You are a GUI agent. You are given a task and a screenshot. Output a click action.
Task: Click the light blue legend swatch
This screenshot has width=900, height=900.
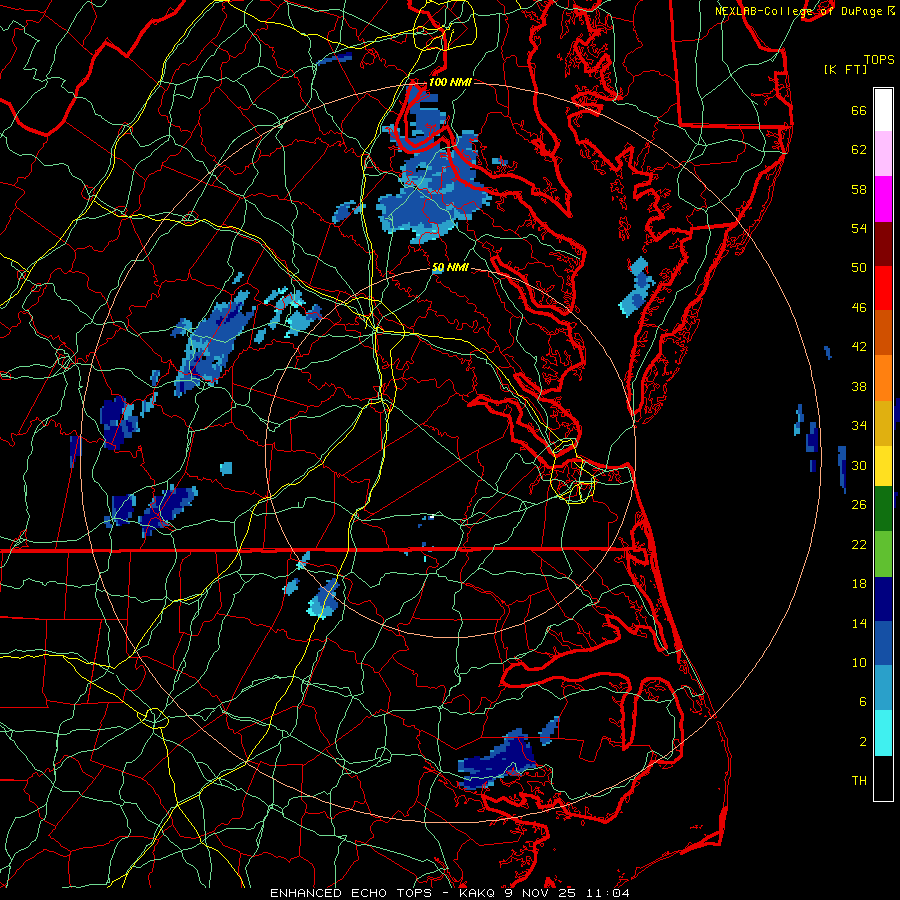(x=883, y=688)
